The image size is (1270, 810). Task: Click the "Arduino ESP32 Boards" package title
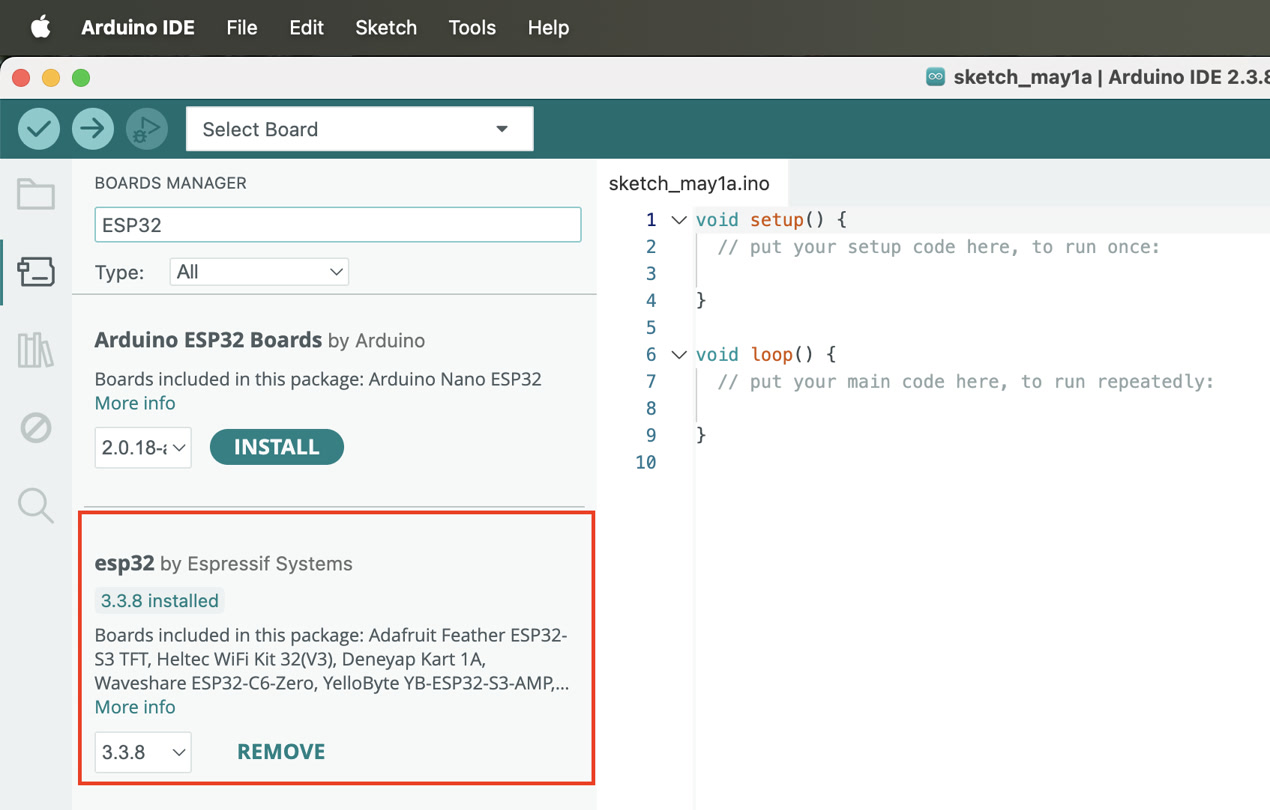click(x=208, y=340)
